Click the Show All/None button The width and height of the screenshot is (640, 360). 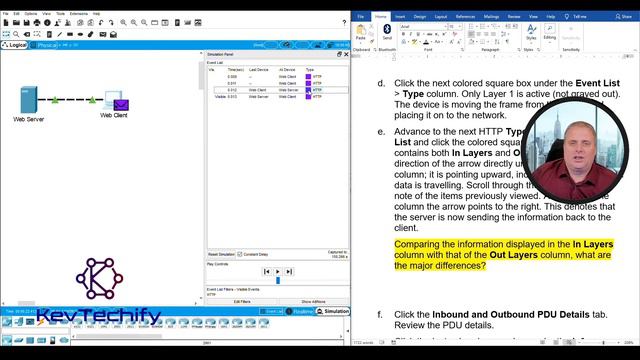[x=313, y=302]
